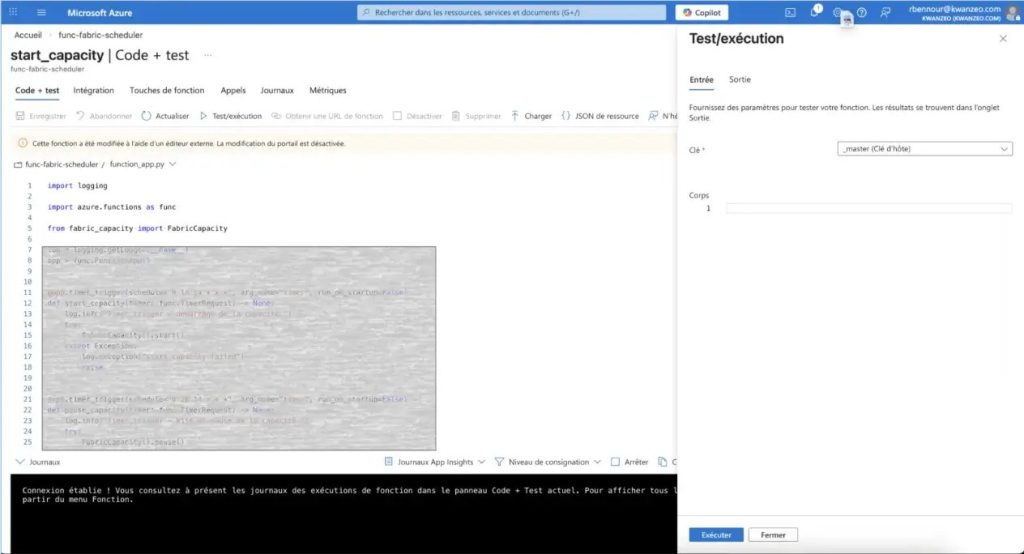Open the hamburger portal menu

(41, 12)
